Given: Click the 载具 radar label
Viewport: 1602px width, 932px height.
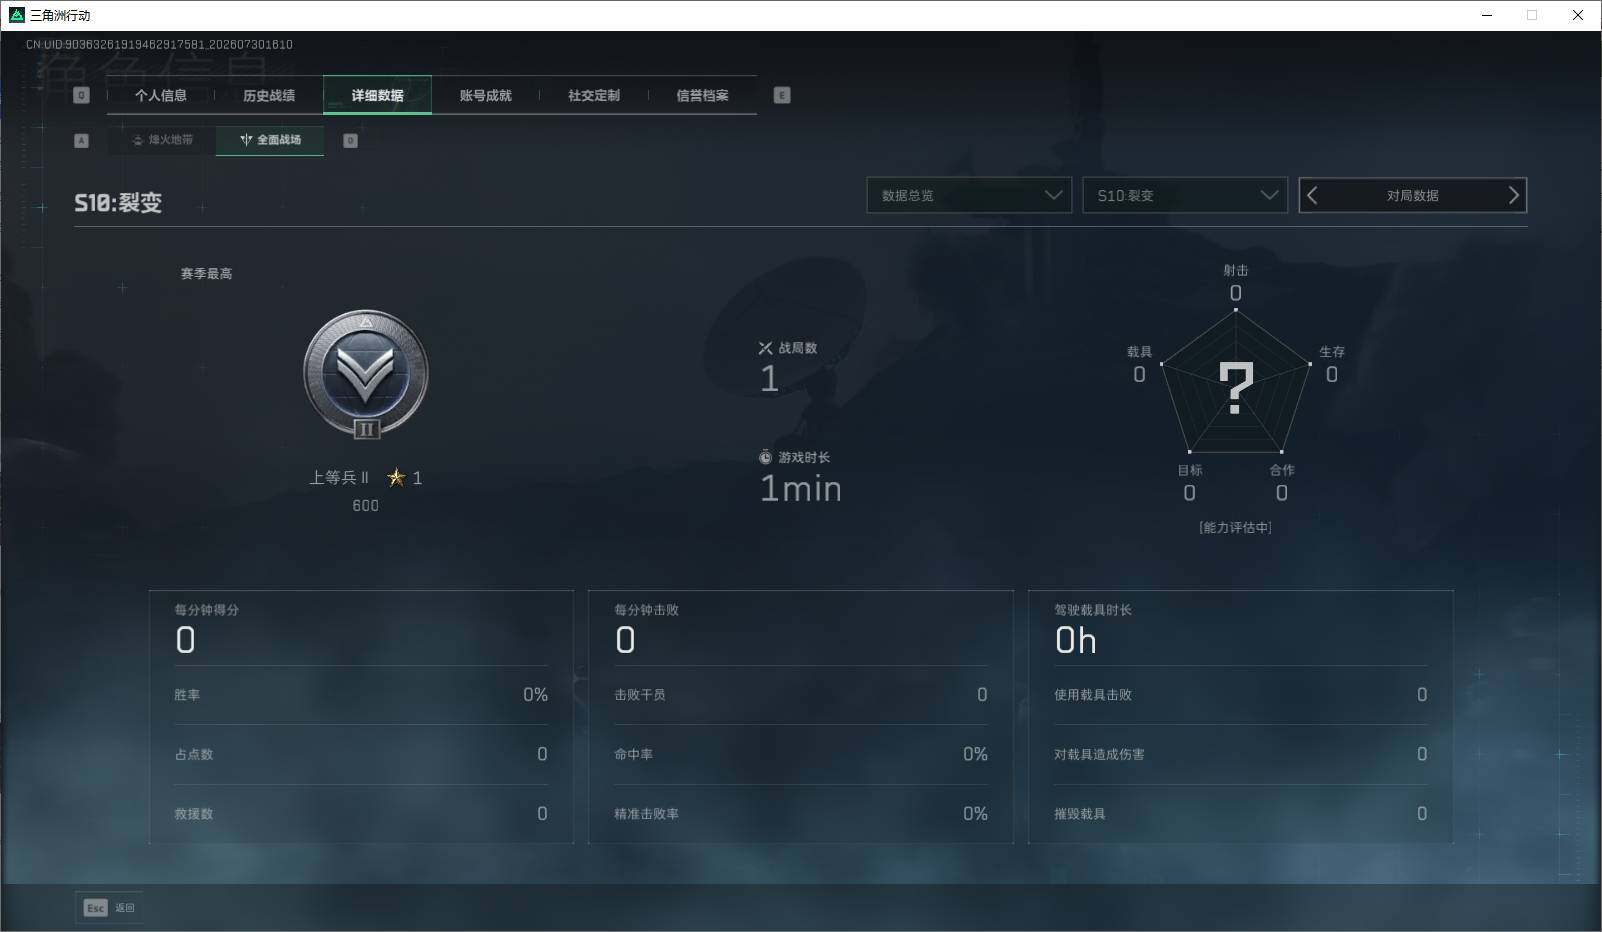Looking at the screenshot, I should coord(1139,352).
